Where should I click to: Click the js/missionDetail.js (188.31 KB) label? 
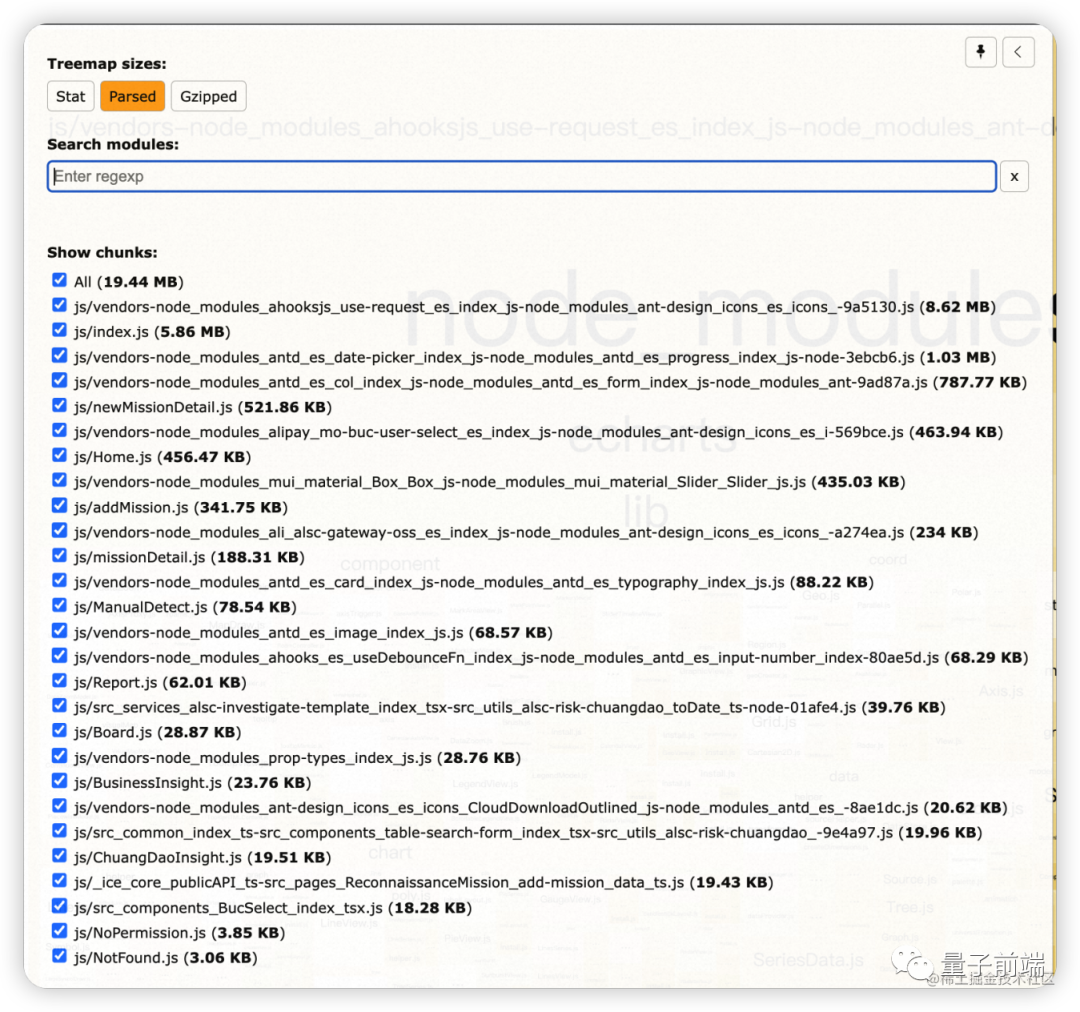(x=189, y=557)
